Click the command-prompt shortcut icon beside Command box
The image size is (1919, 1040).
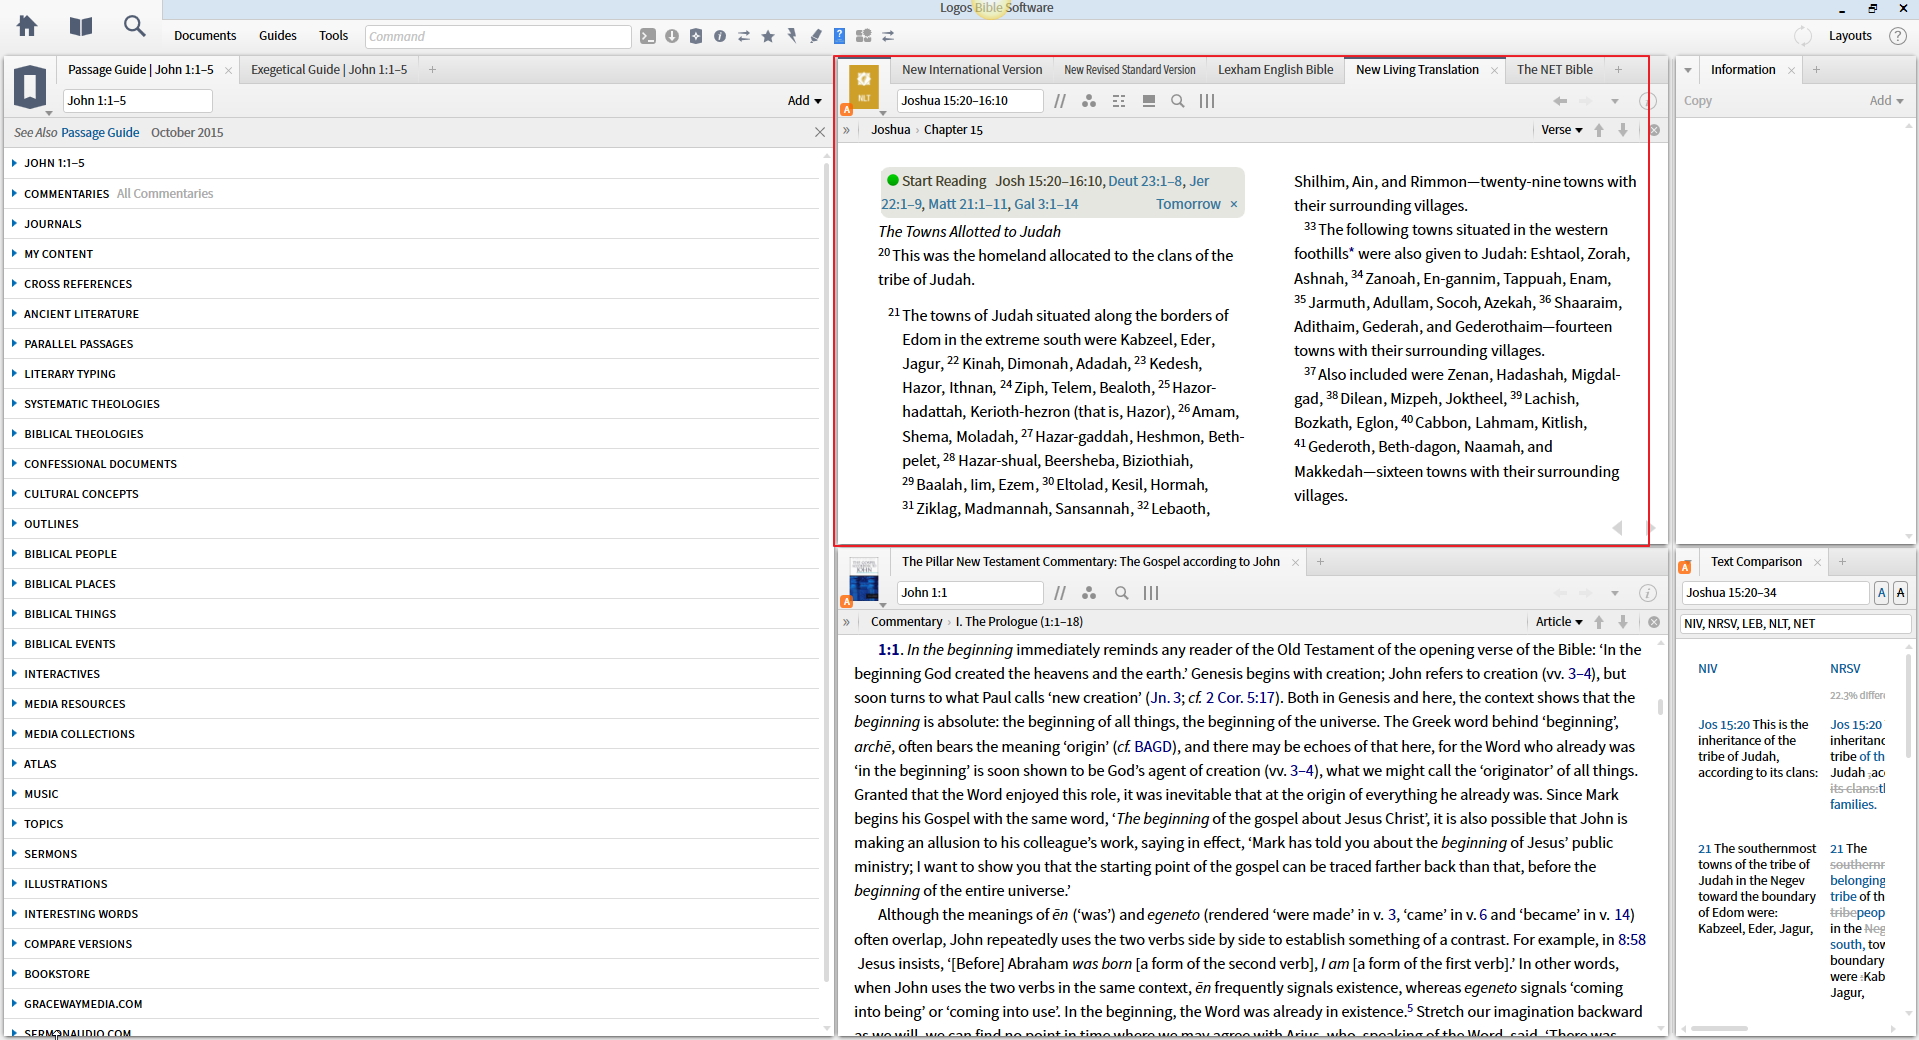click(648, 36)
